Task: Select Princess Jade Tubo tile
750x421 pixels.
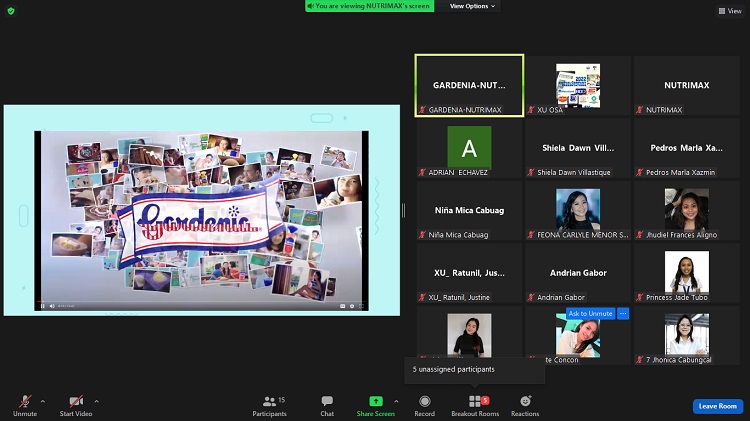Action: click(x=687, y=273)
